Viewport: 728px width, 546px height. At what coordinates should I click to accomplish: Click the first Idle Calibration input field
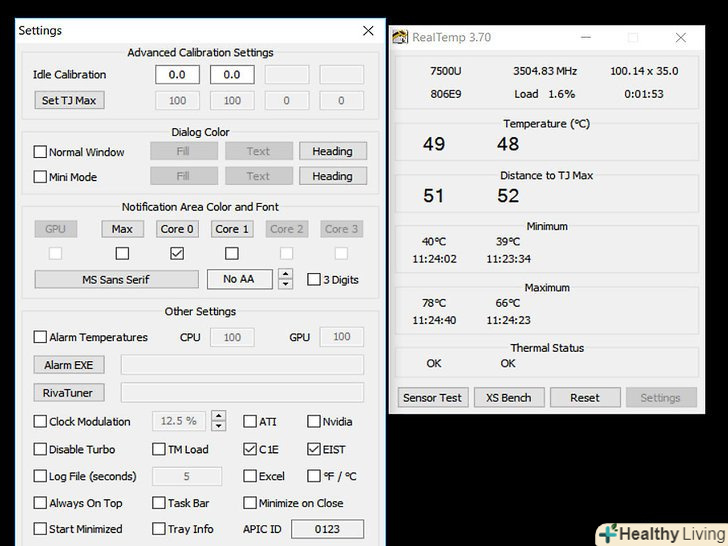(x=177, y=75)
